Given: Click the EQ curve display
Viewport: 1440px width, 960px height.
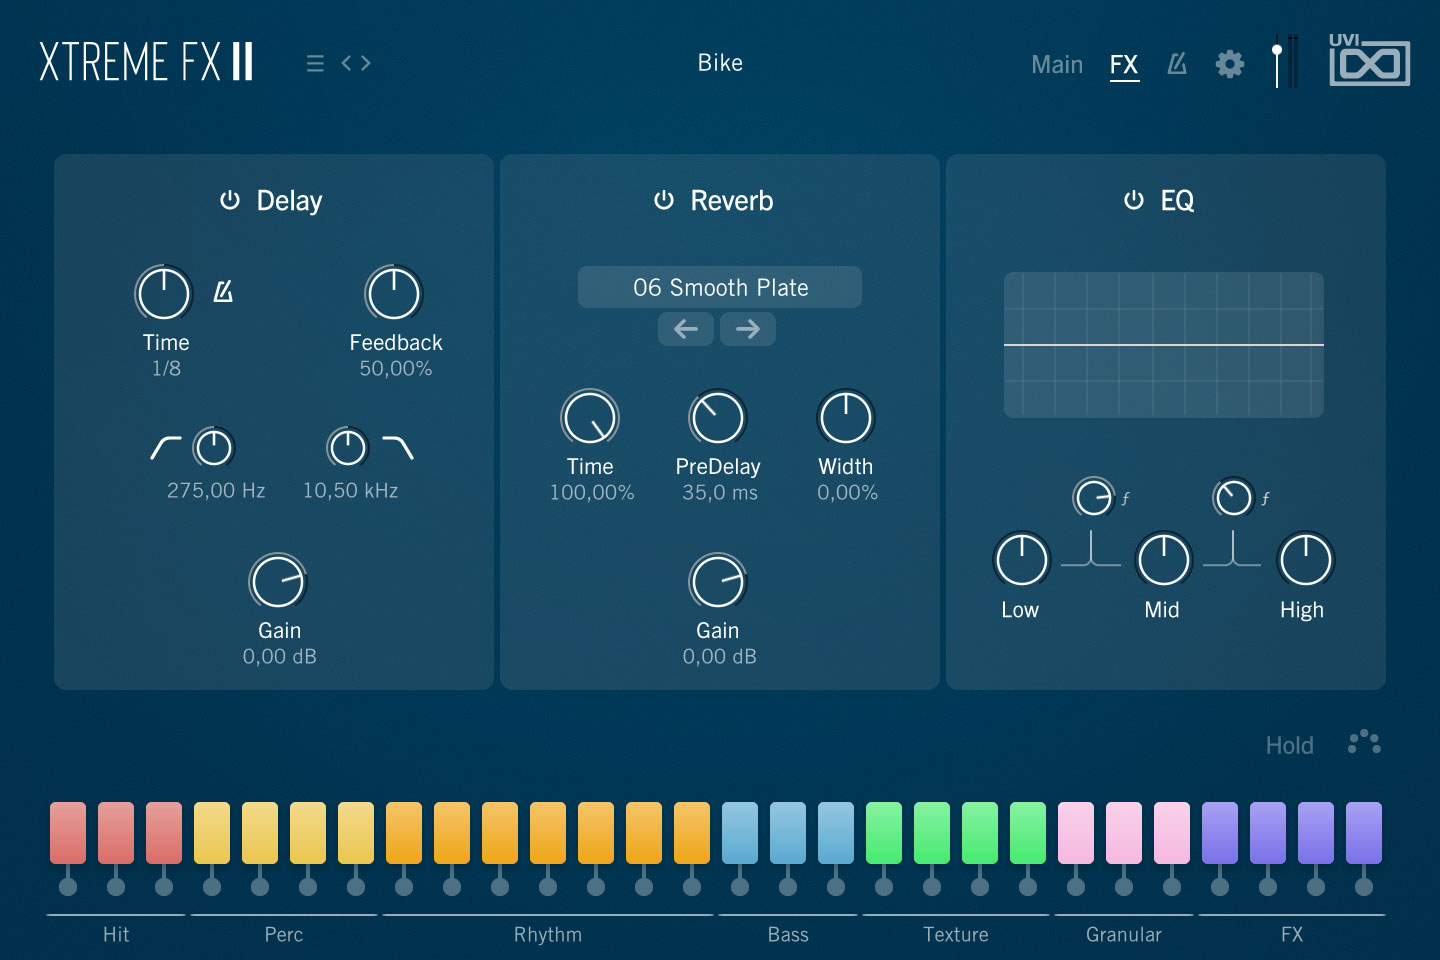Looking at the screenshot, I should pos(1164,345).
